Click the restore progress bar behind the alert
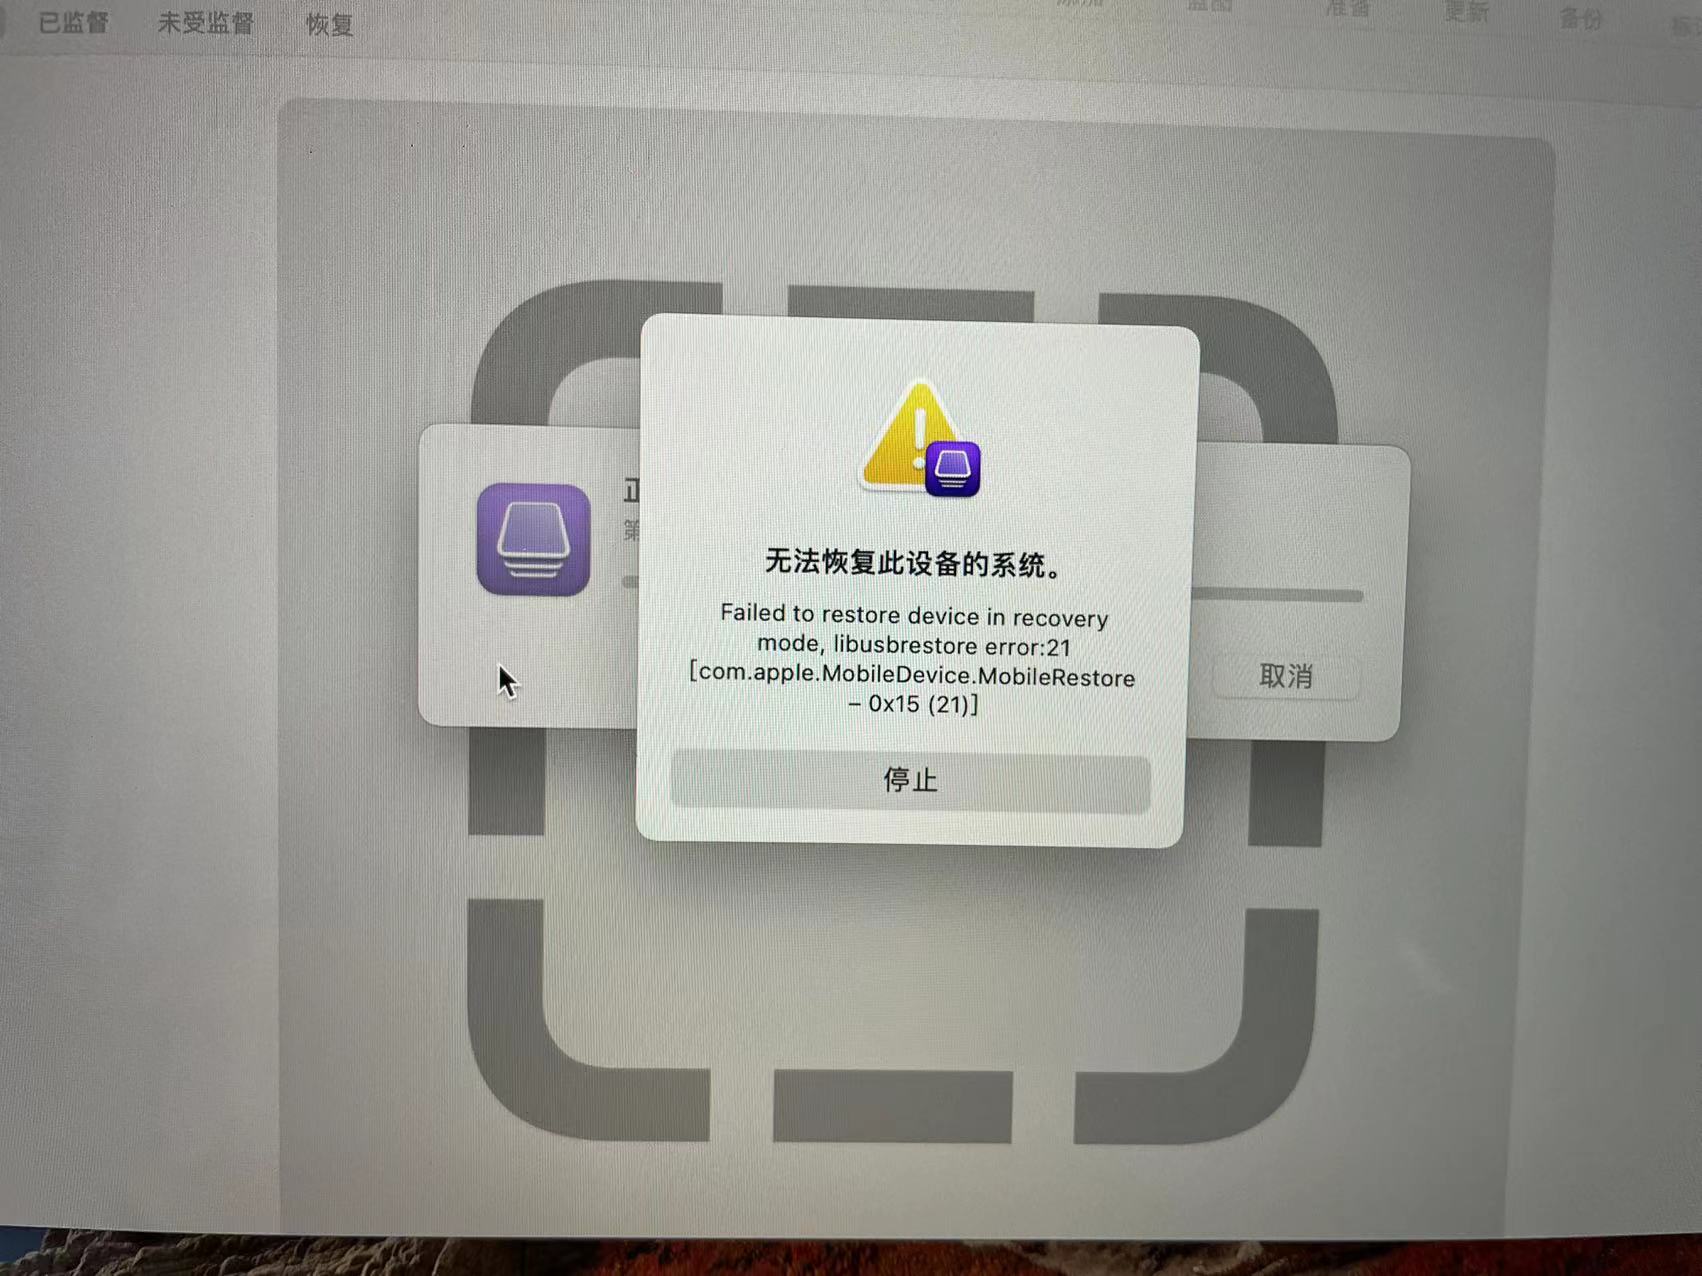 1276,596
